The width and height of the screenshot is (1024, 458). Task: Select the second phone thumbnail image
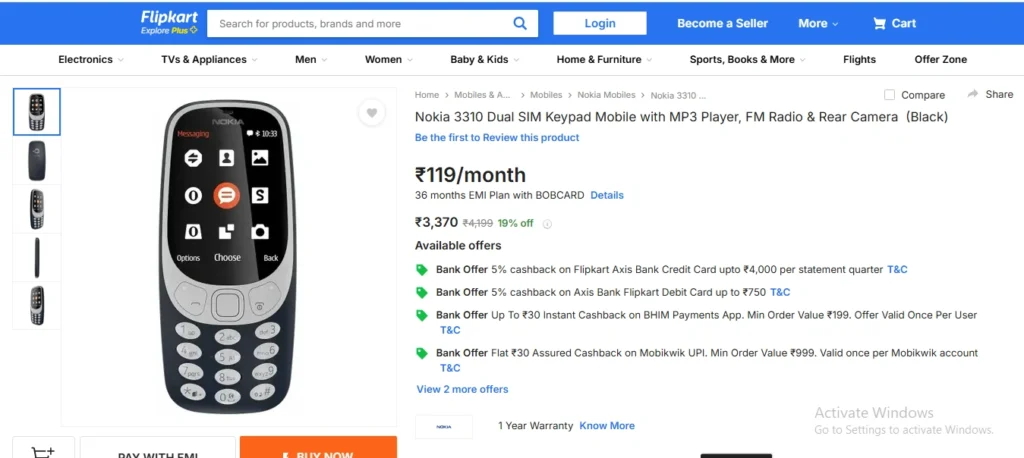tap(37, 160)
